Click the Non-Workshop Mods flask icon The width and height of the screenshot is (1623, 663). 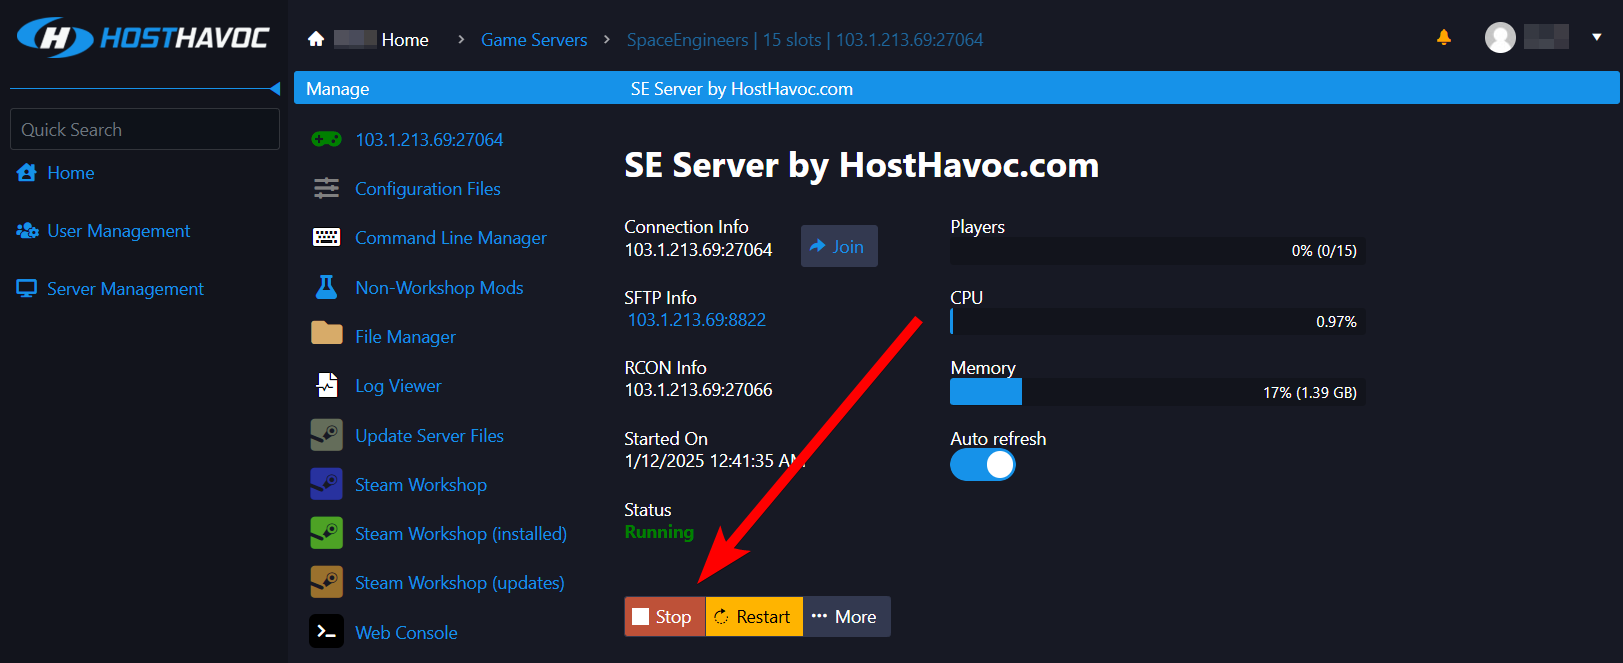pos(326,287)
